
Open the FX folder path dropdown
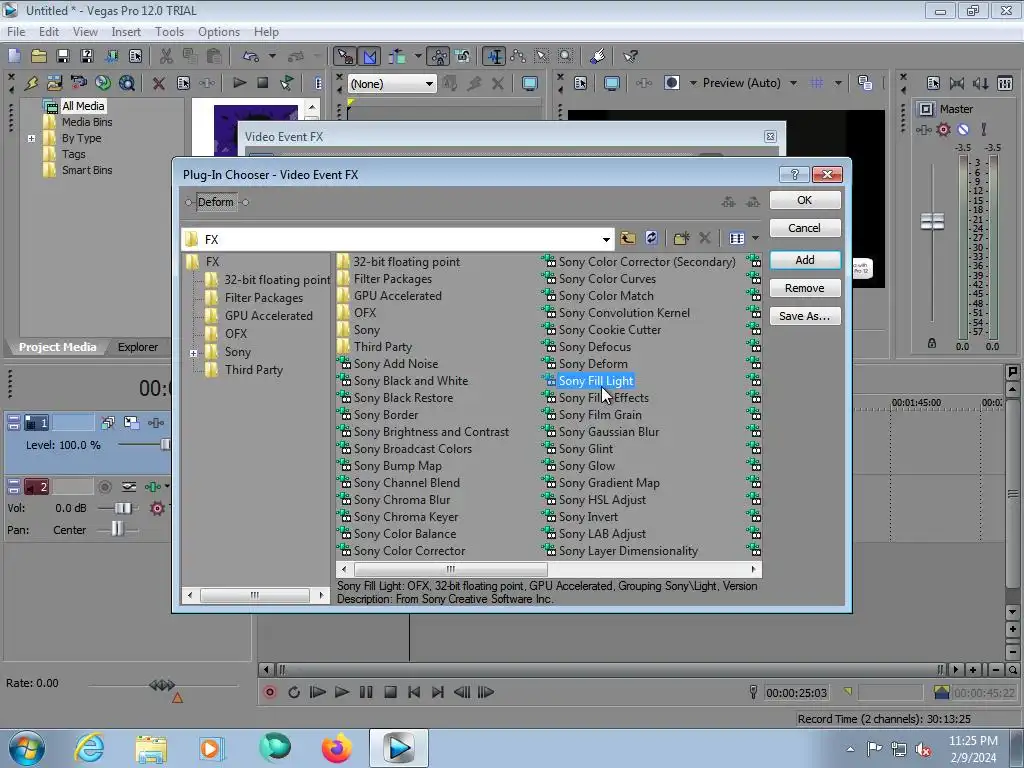[x=605, y=240]
